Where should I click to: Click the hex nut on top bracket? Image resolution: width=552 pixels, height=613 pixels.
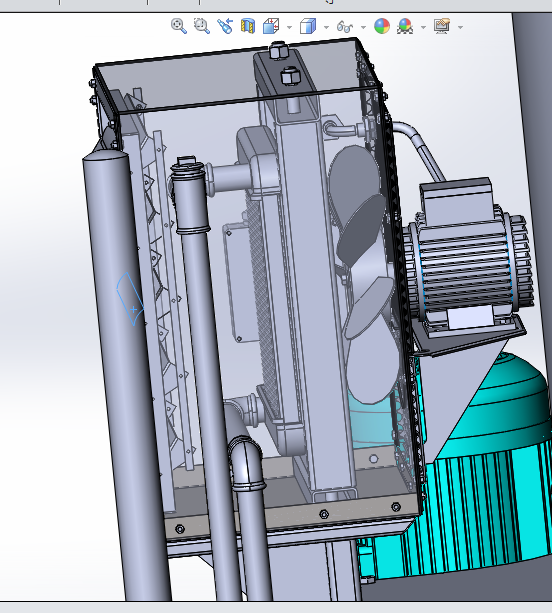pos(290,76)
